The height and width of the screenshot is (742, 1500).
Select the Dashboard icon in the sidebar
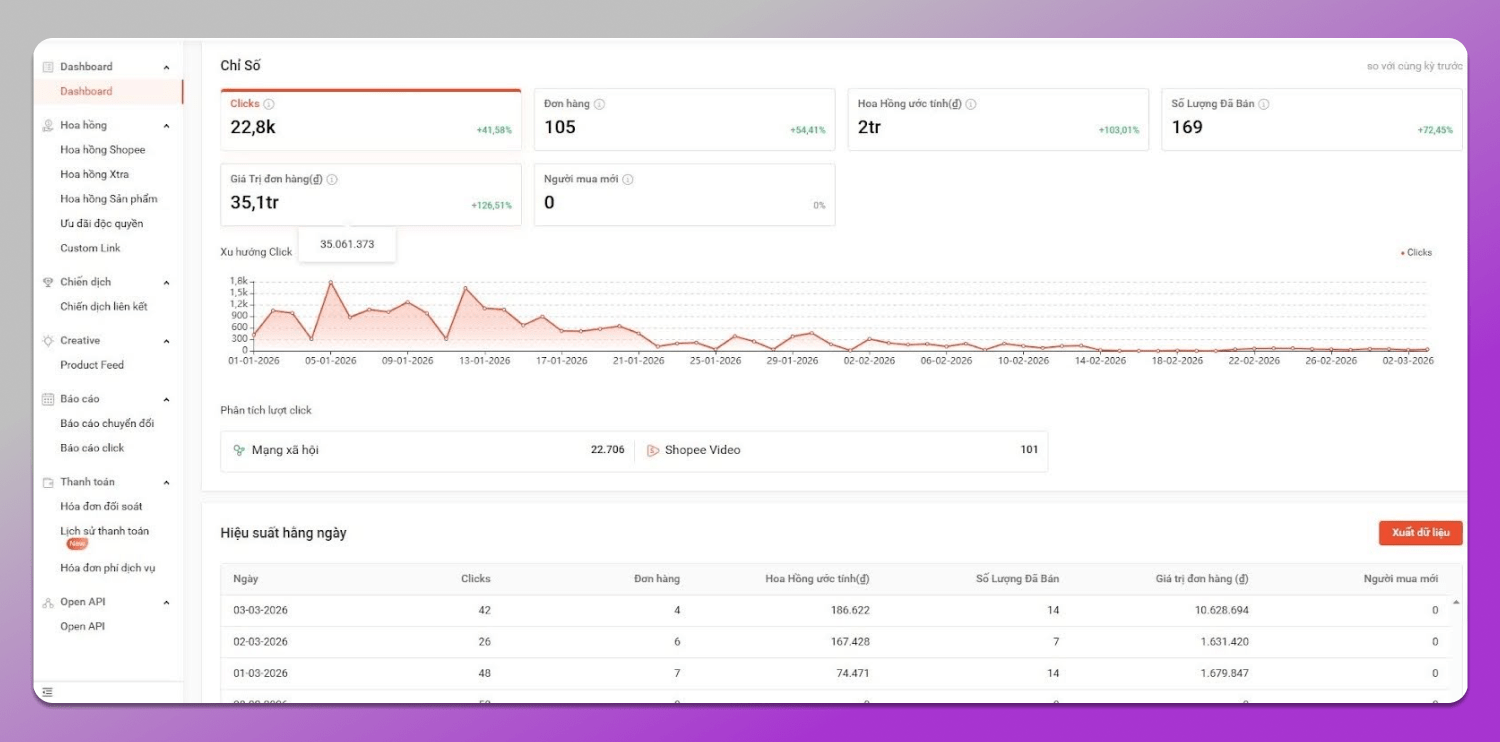coord(47,66)
